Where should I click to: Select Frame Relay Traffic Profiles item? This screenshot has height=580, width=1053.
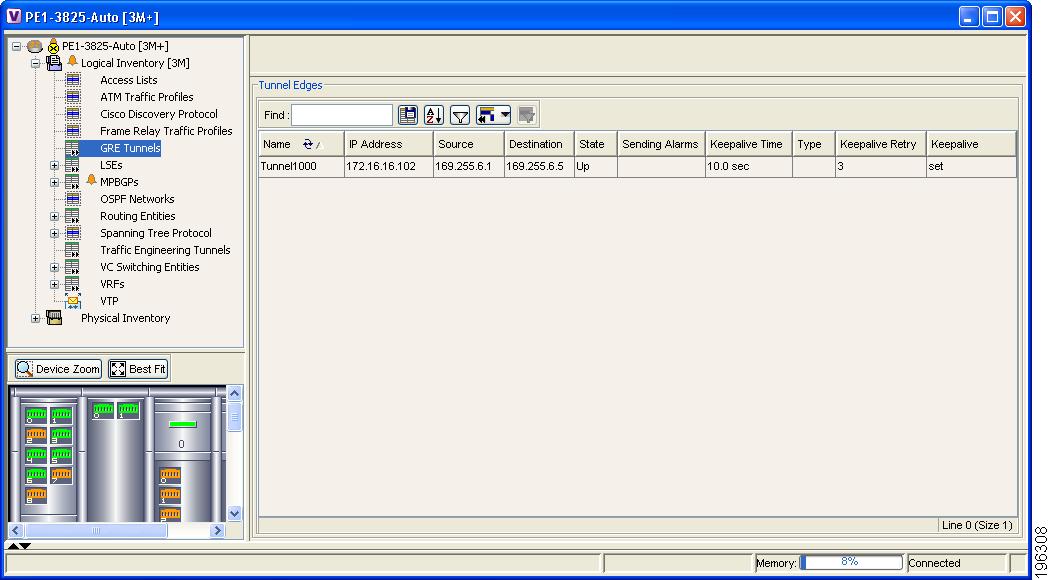tap(167, 131)
